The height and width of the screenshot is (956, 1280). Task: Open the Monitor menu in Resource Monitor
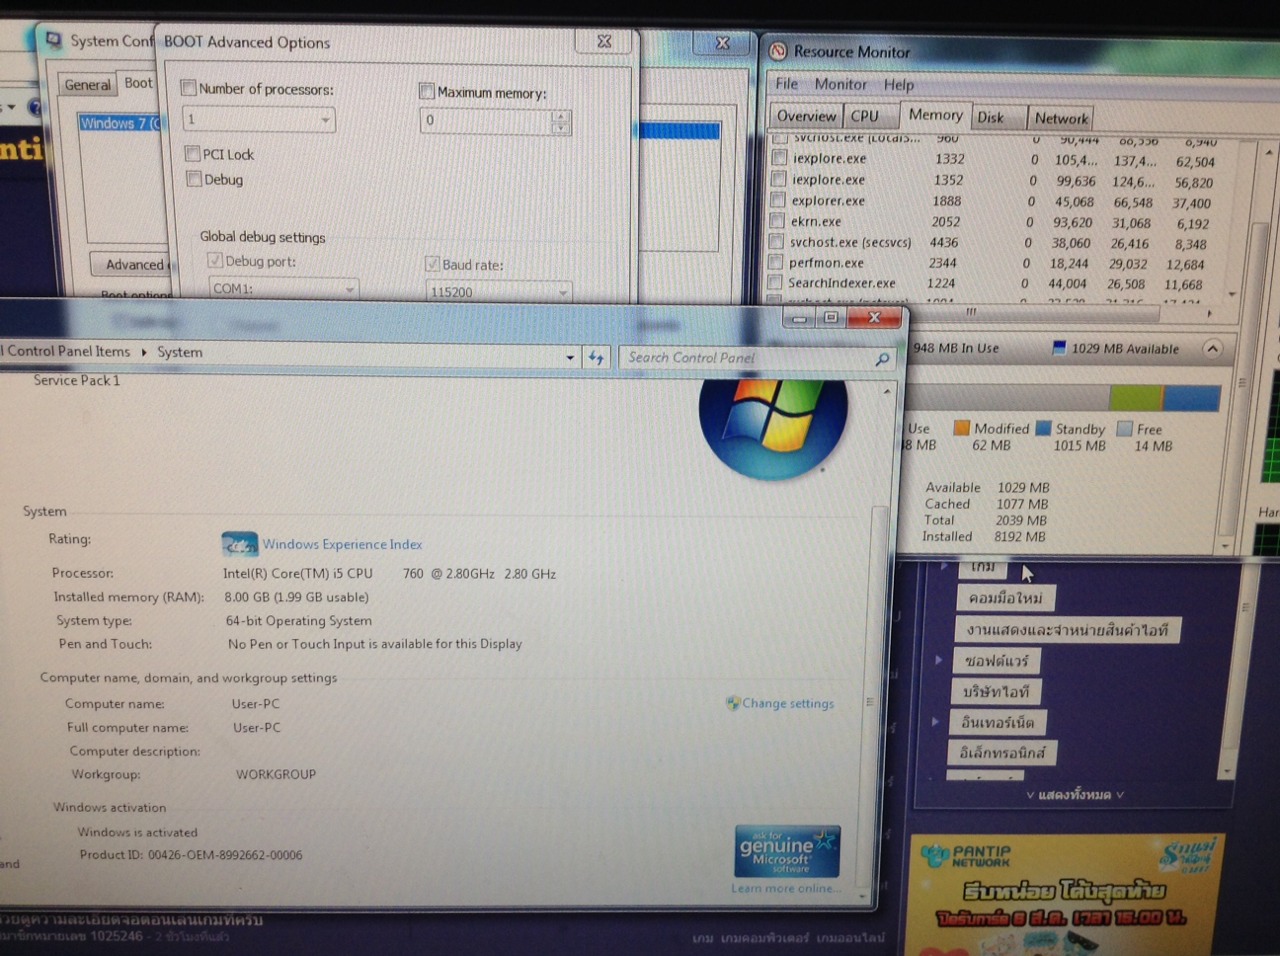pos(841,85)
